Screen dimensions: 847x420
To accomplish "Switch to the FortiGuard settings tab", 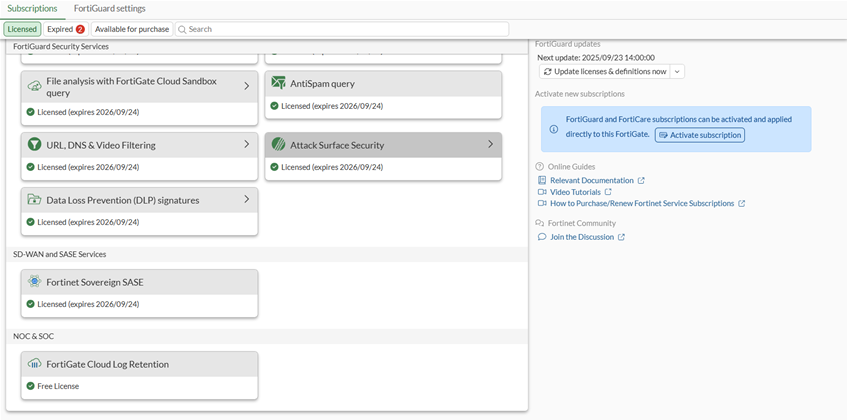I will [110, 8].
